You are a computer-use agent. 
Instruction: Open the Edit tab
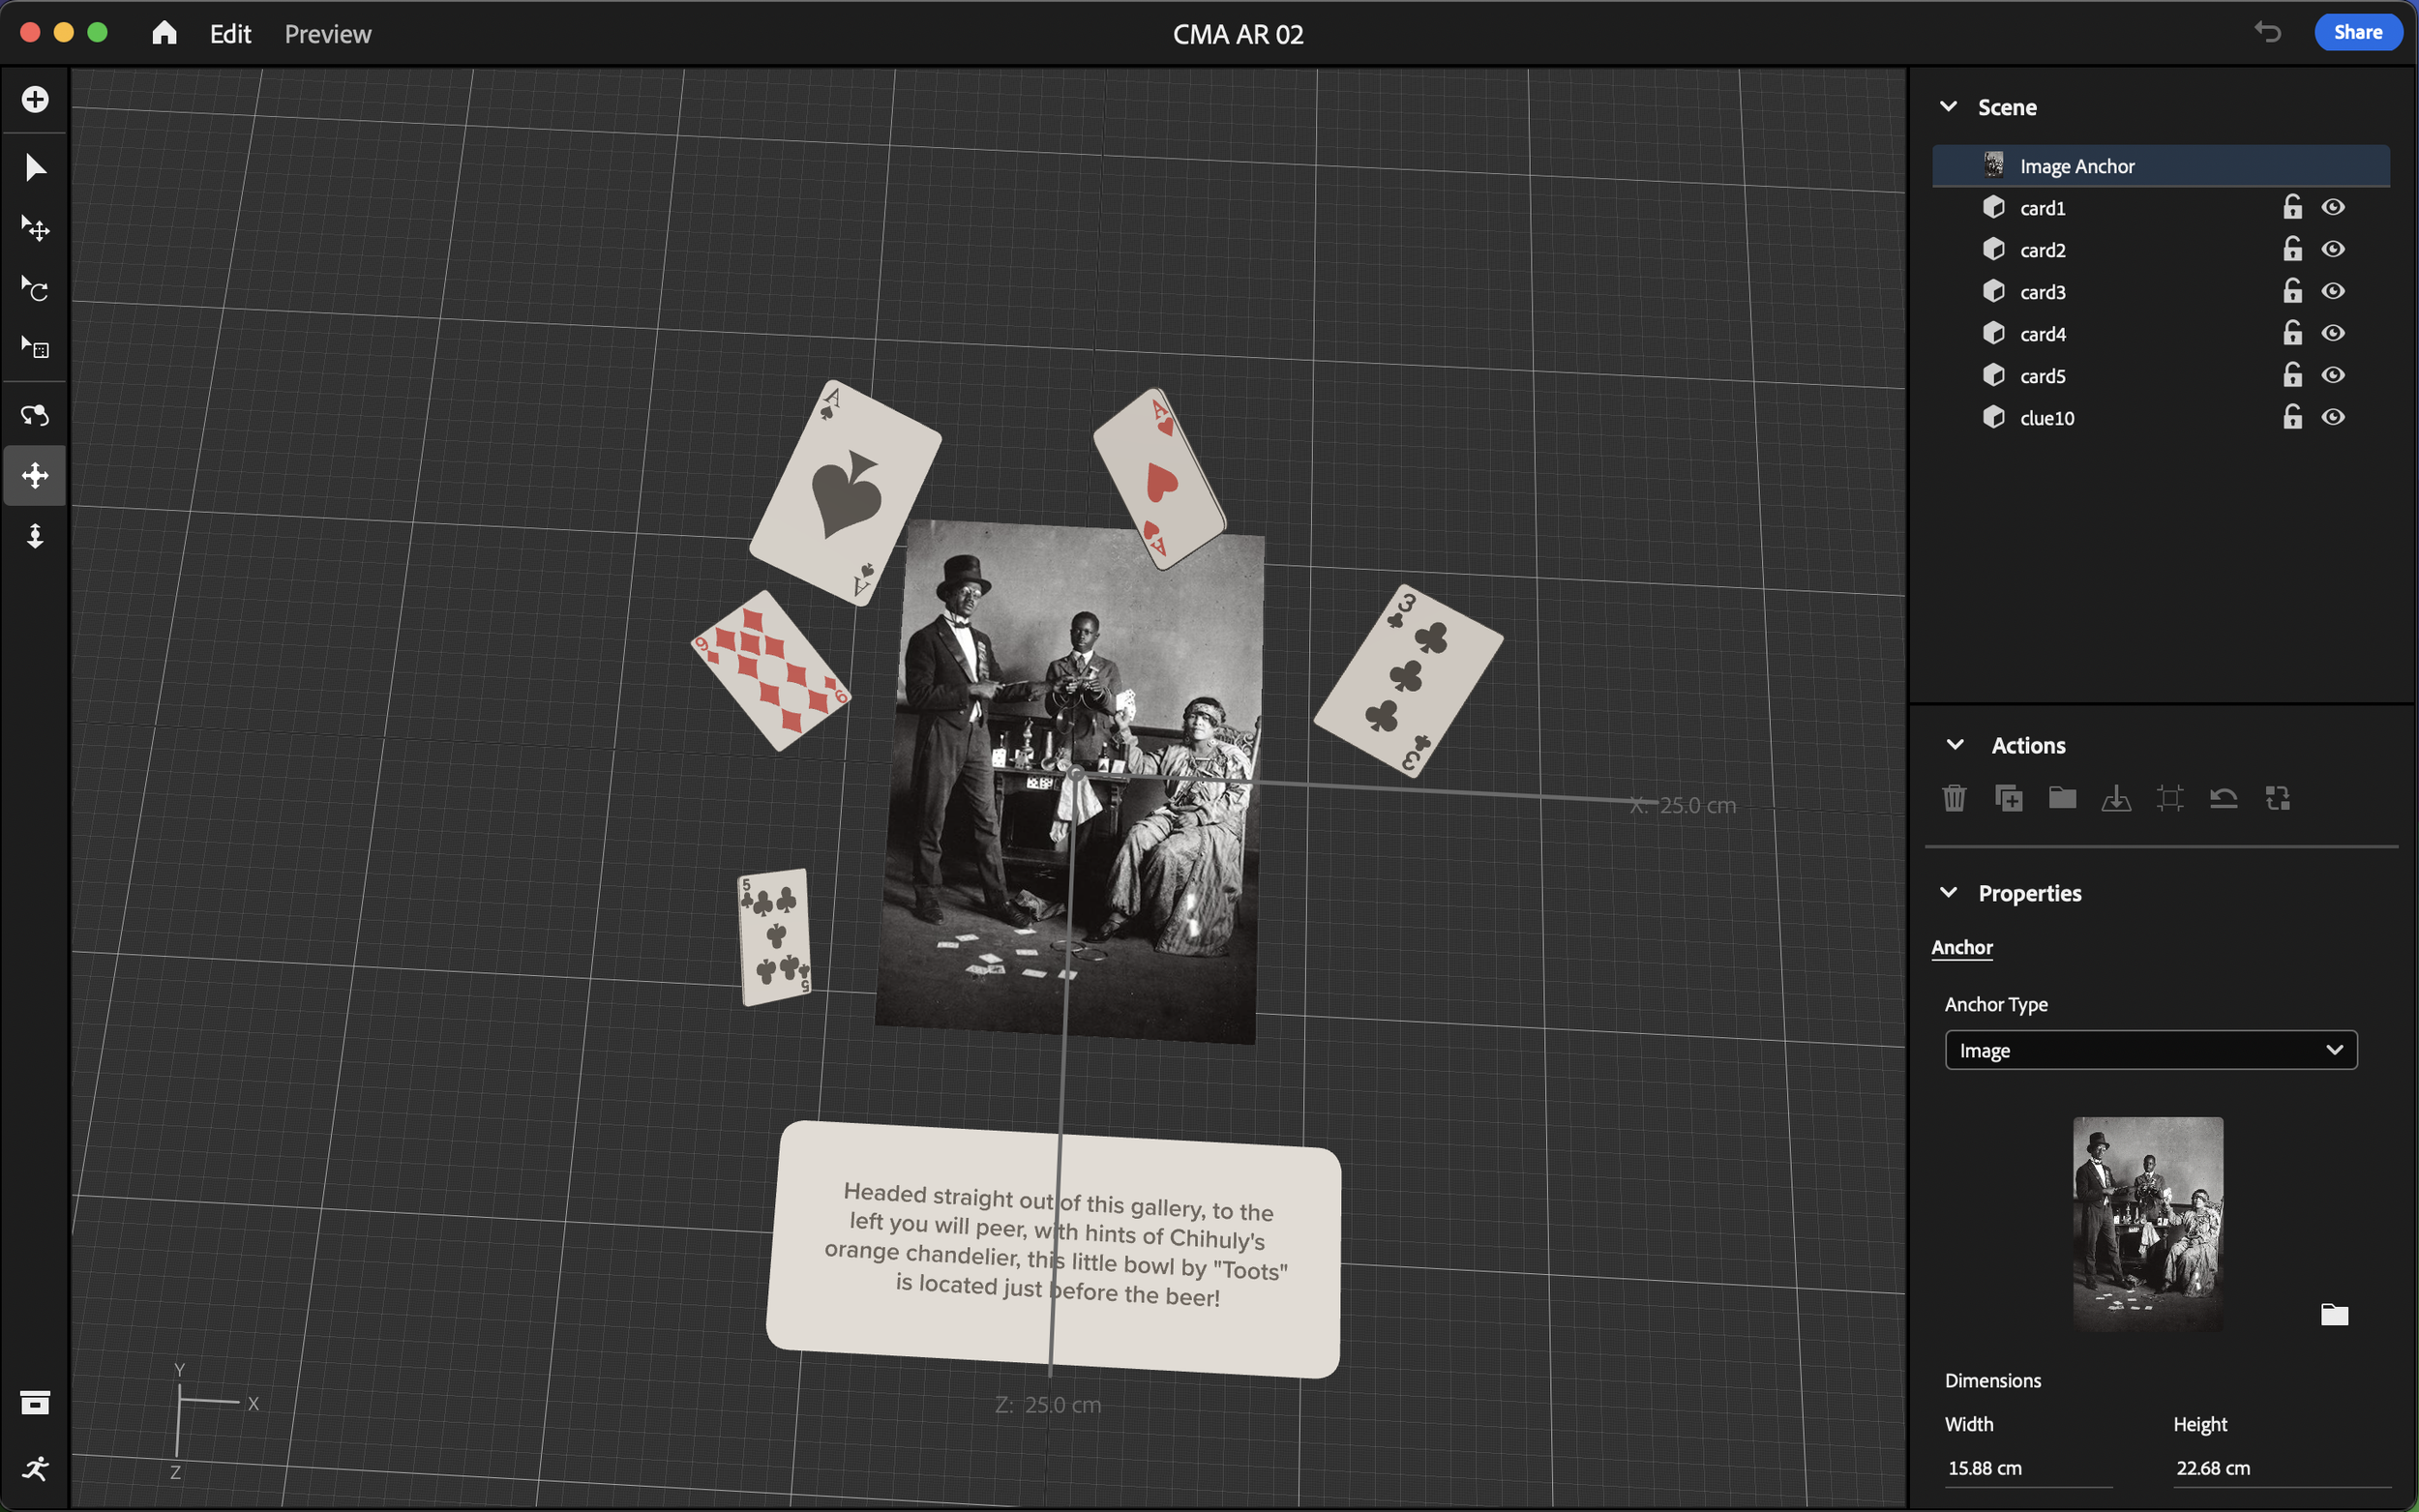click(x=230, y=34)
